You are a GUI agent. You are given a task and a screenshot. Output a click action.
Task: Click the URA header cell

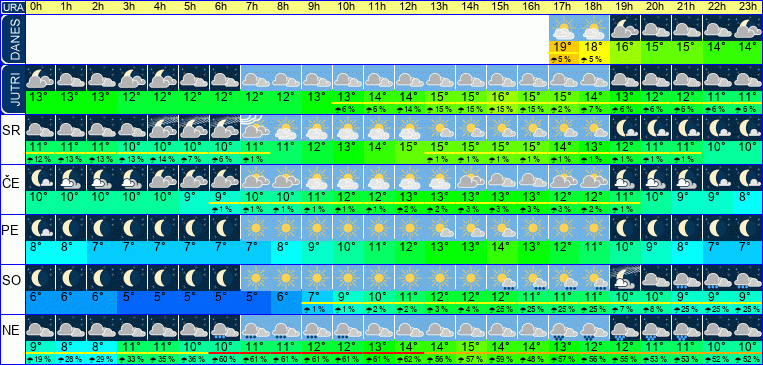(x=12, y=7)
